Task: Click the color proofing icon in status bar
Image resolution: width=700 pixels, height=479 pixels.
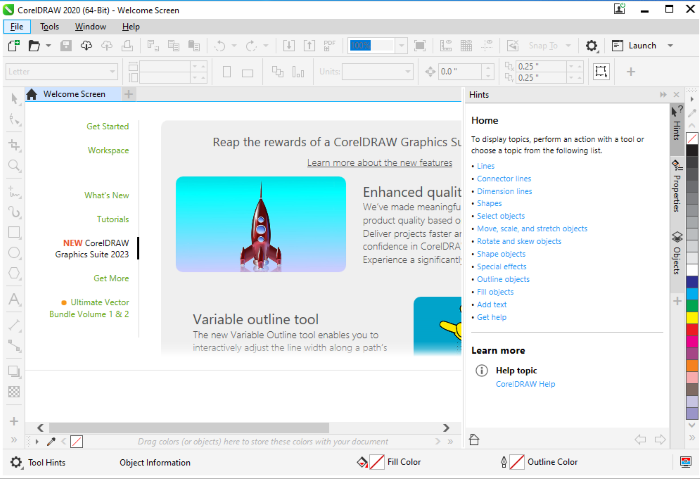Action: point(686,462)
